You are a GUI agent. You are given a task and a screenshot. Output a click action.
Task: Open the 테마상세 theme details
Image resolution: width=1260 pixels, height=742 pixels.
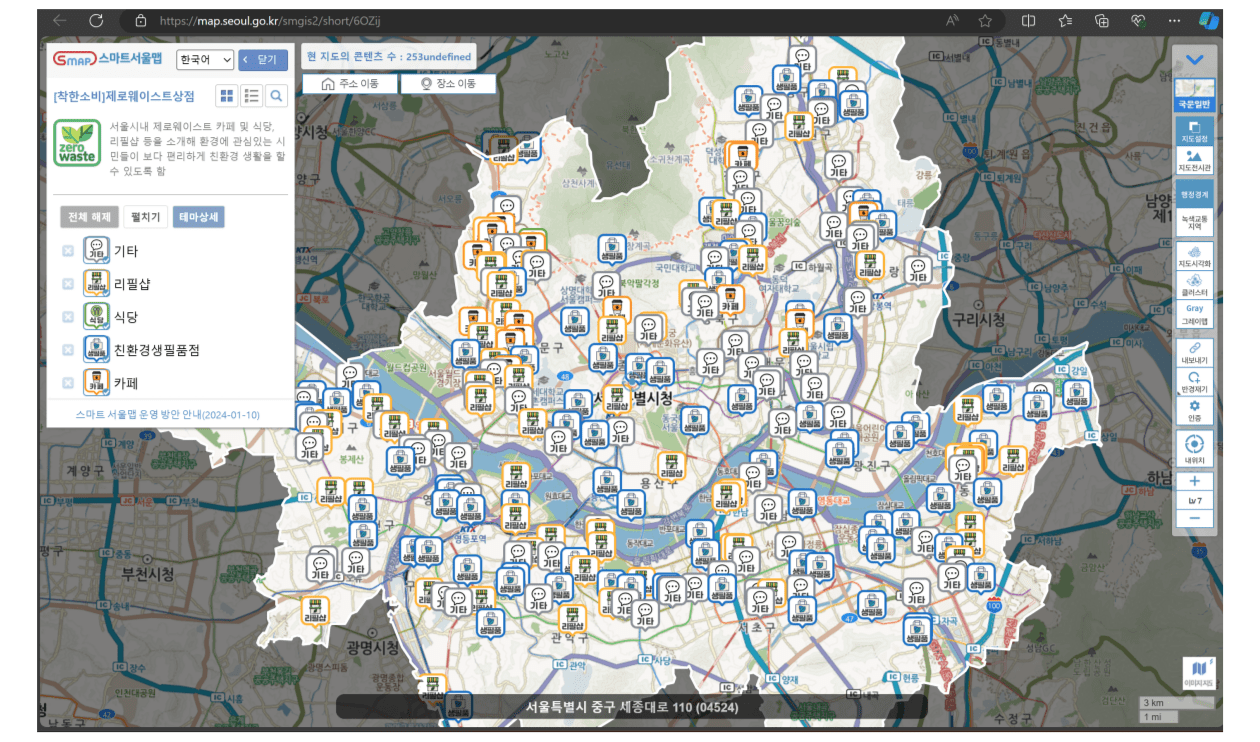point(199,217)
